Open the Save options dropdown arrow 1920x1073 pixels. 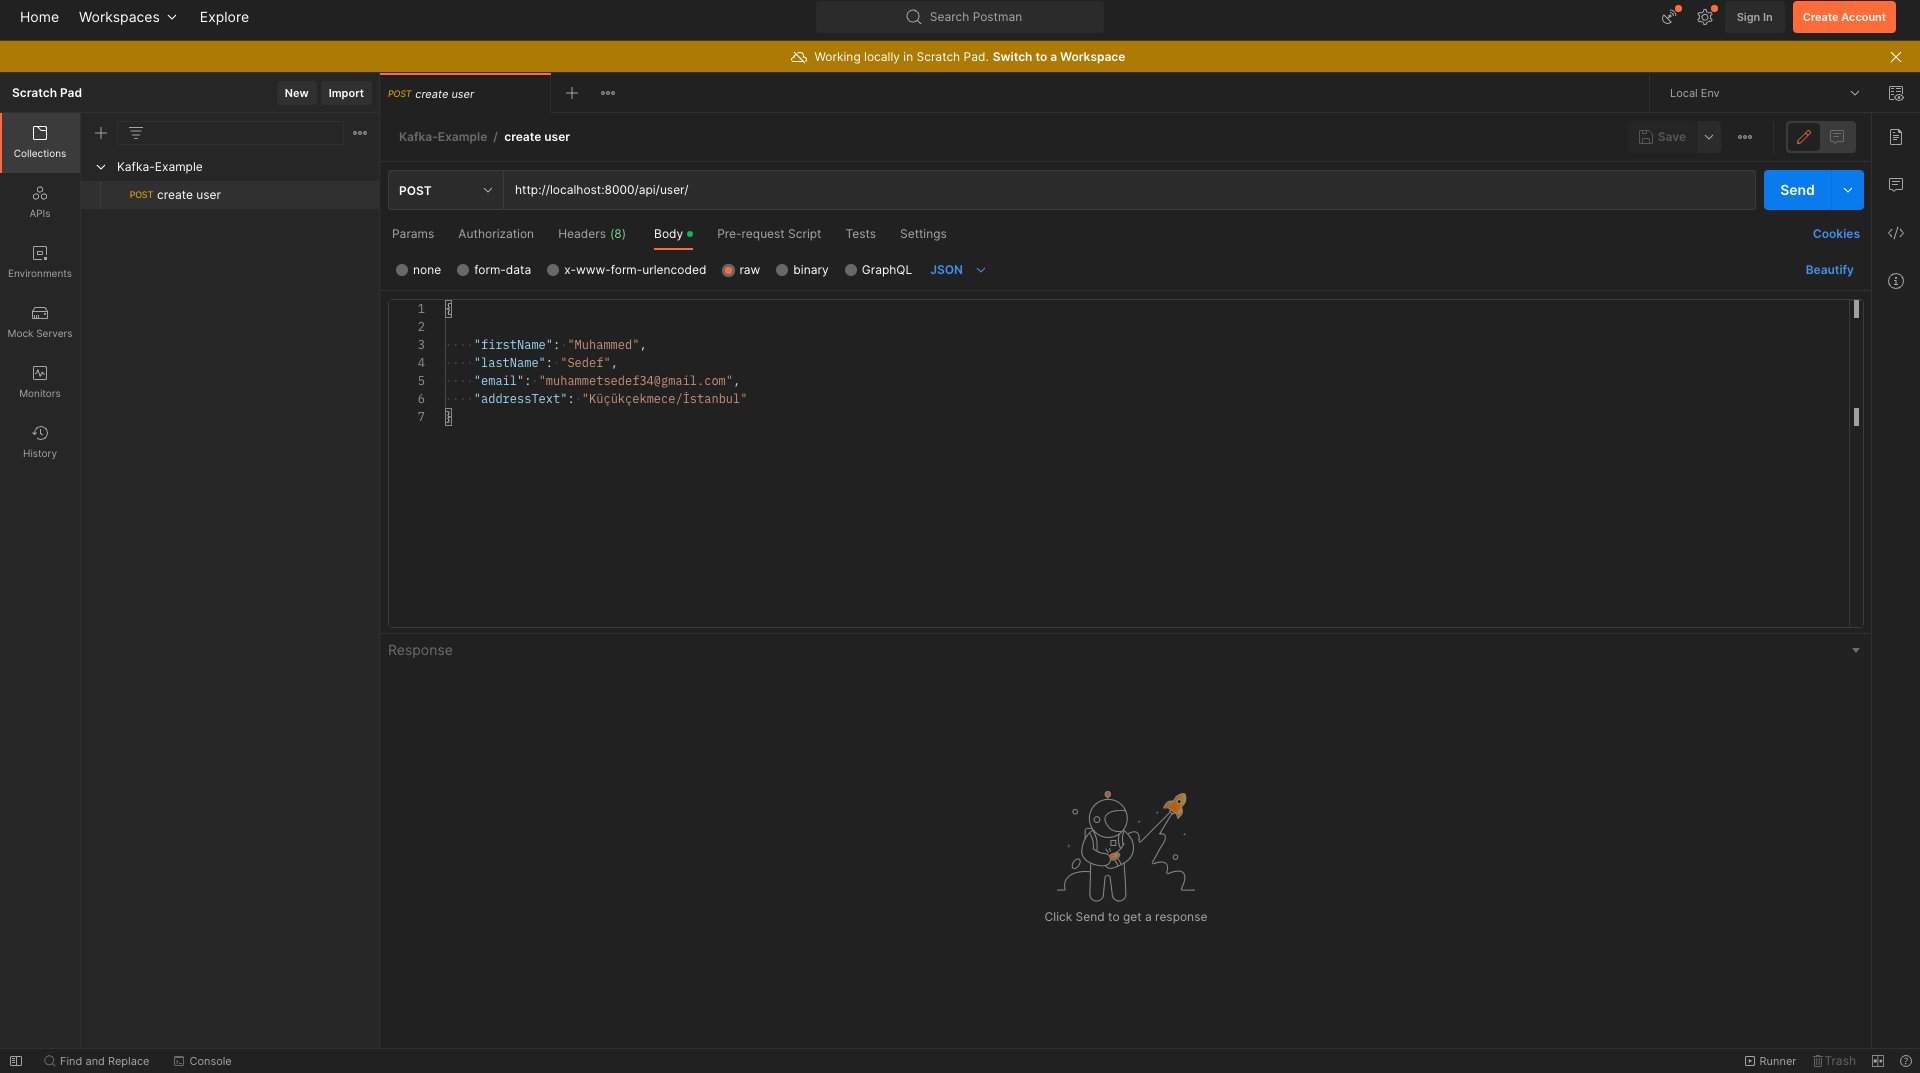(1709, 137)
